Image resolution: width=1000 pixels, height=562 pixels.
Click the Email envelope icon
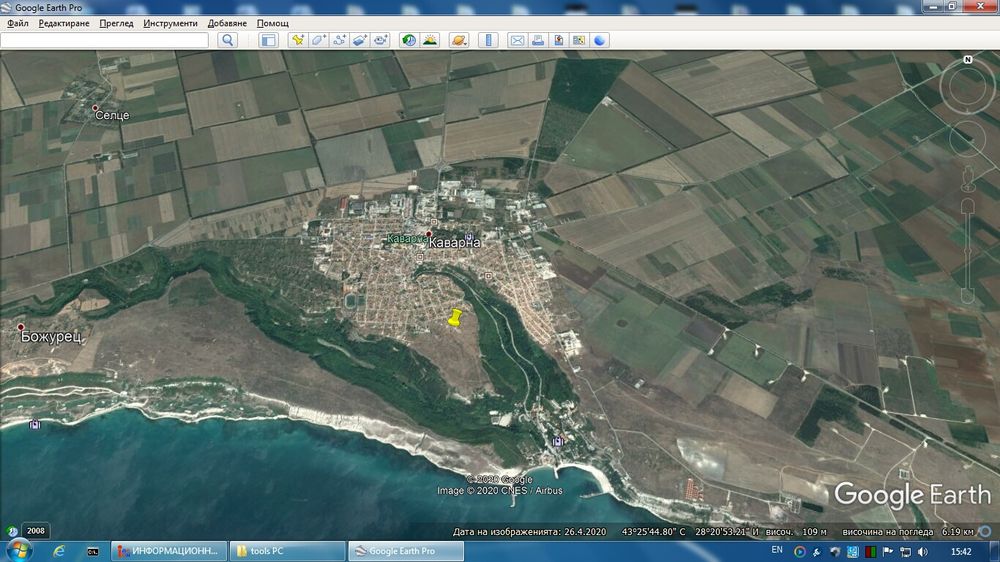(517, 40)
